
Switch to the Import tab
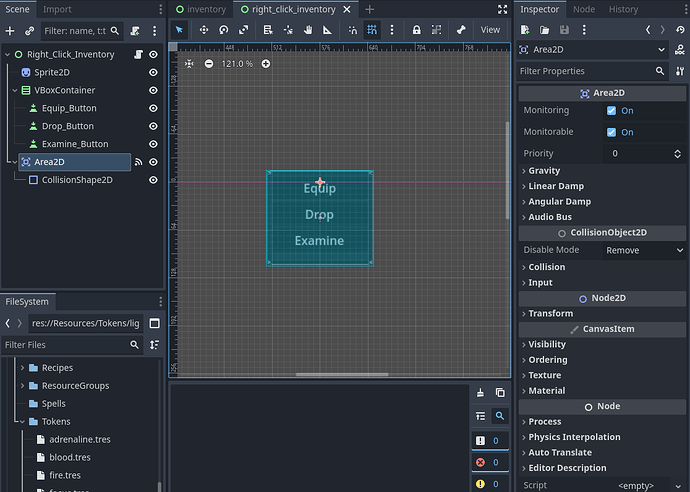(x=57, y=9)
